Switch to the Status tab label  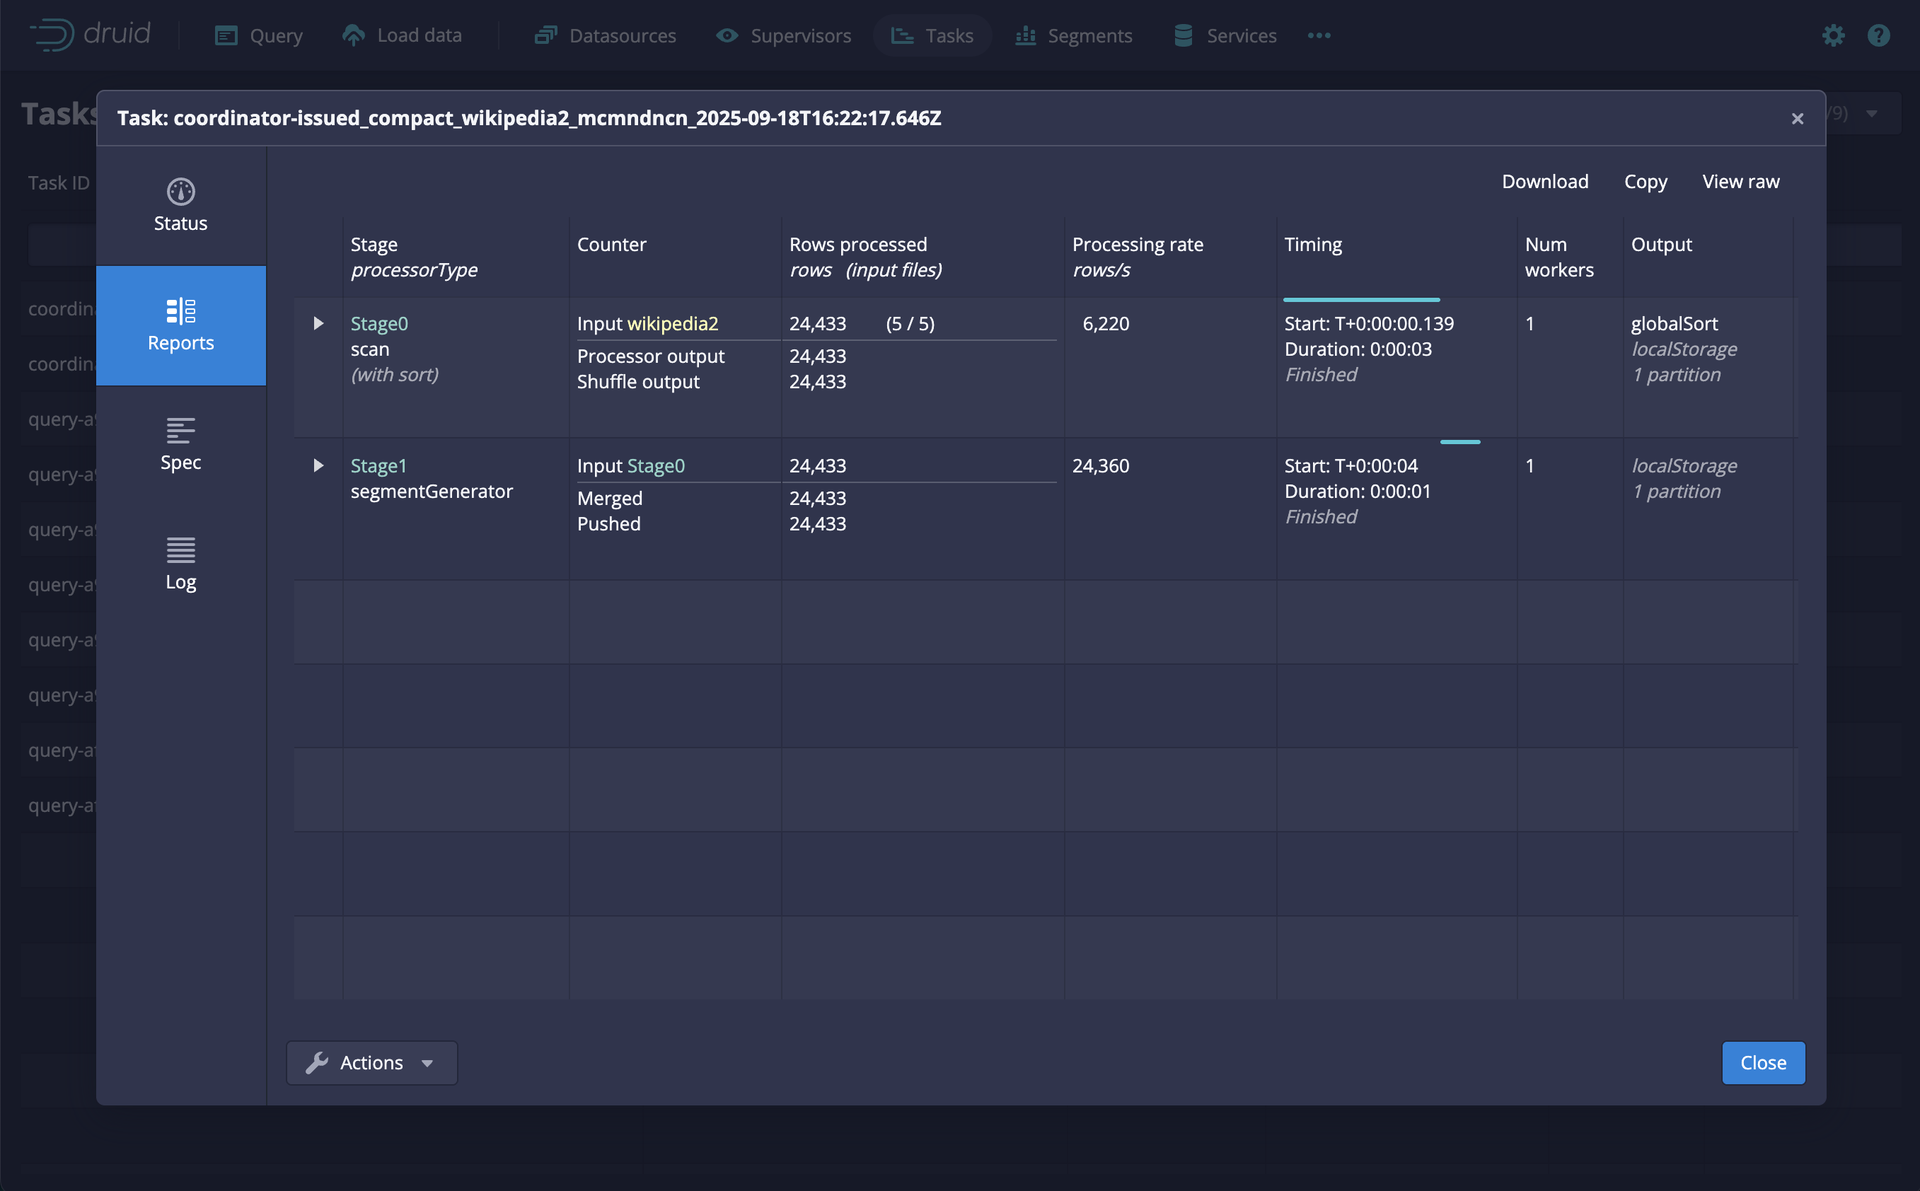[181, 223]
